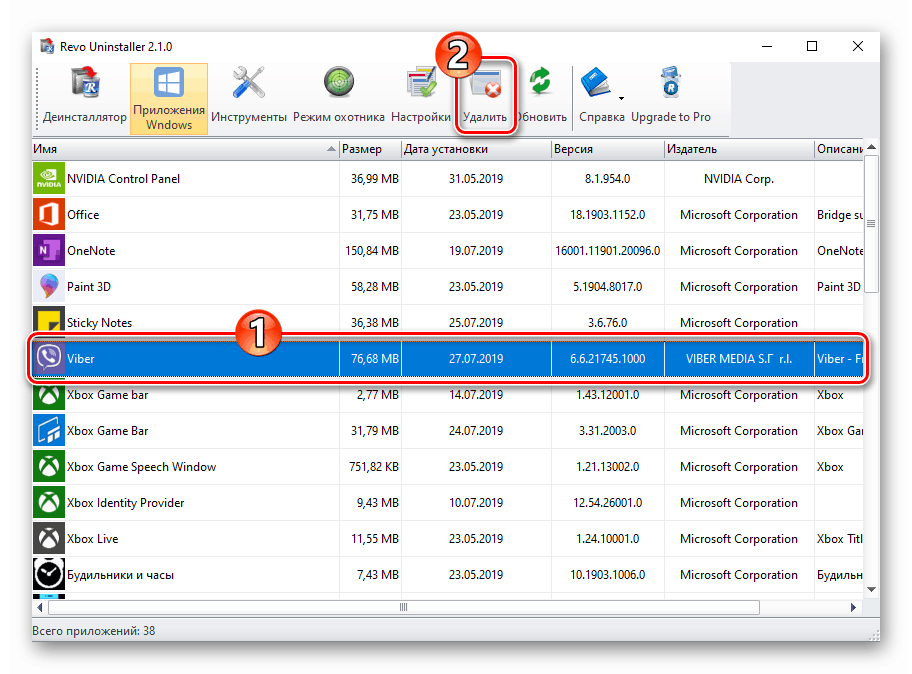Click the Удалить uninstall button

click(x=485, y=98)
